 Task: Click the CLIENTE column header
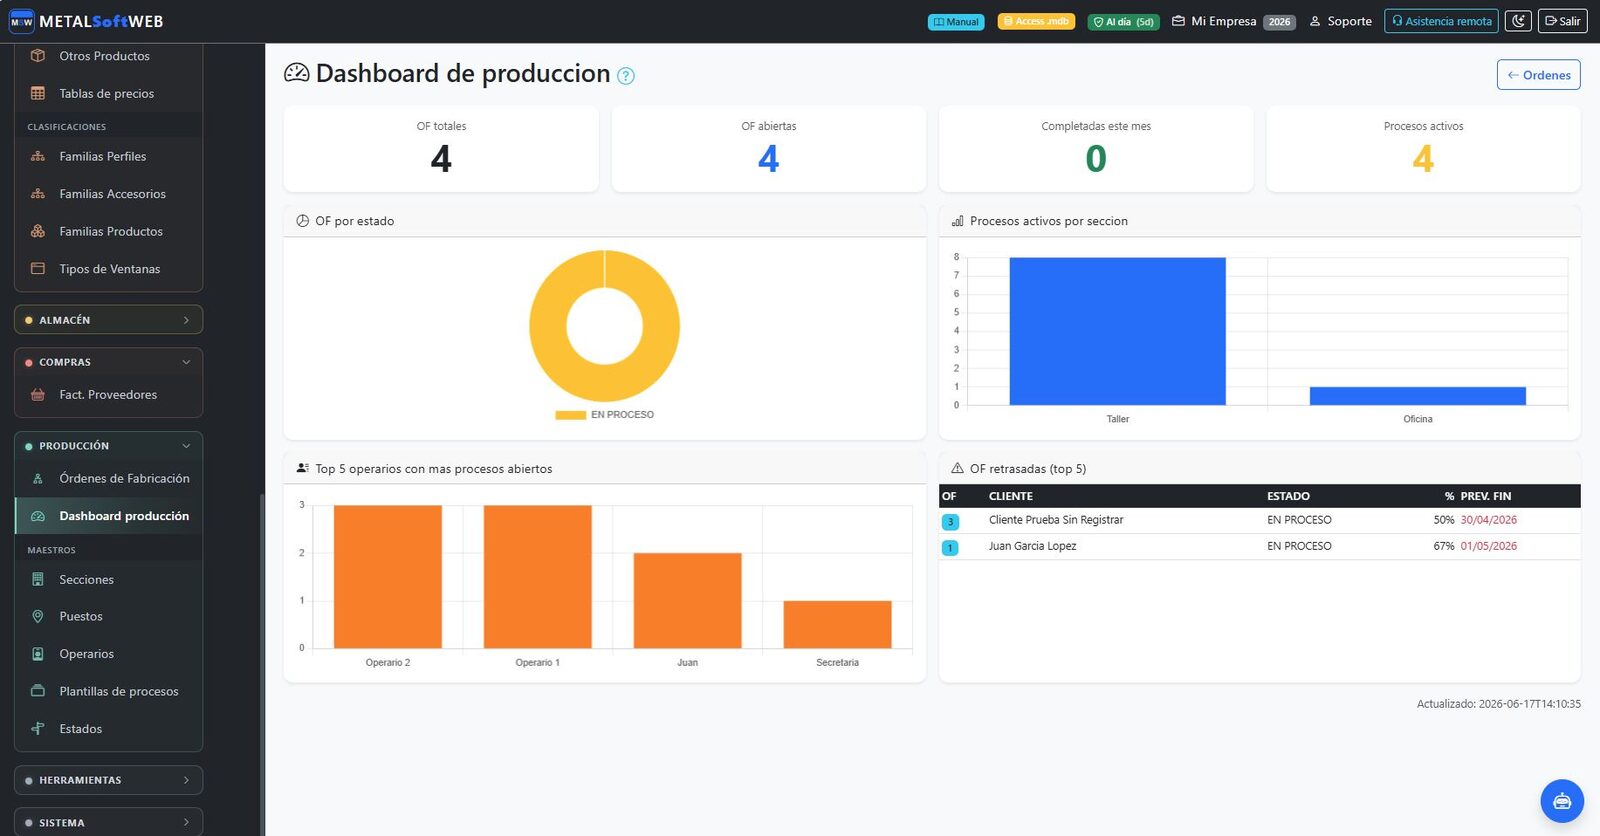coord(1010,496)
